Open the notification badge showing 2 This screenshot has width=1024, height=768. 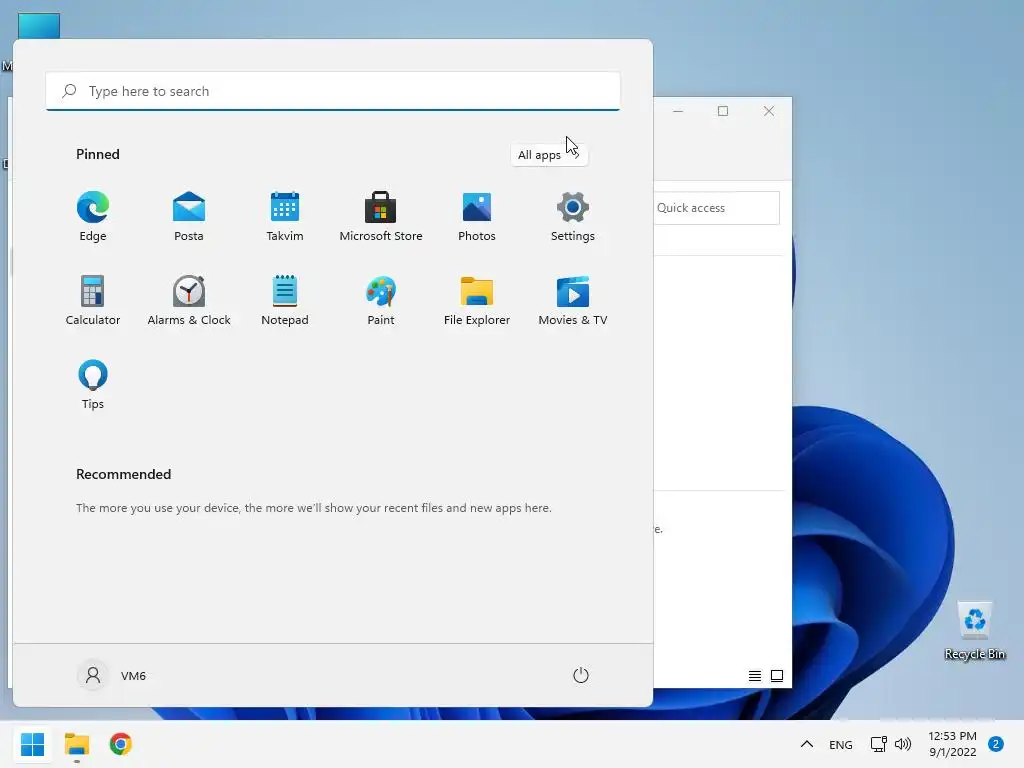pos(995,744)
